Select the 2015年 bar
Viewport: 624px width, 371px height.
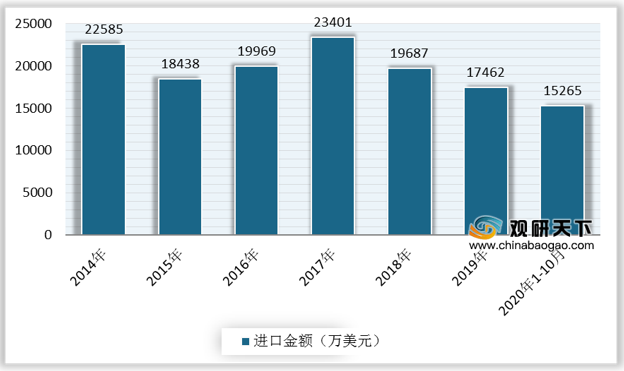[180, 157]
